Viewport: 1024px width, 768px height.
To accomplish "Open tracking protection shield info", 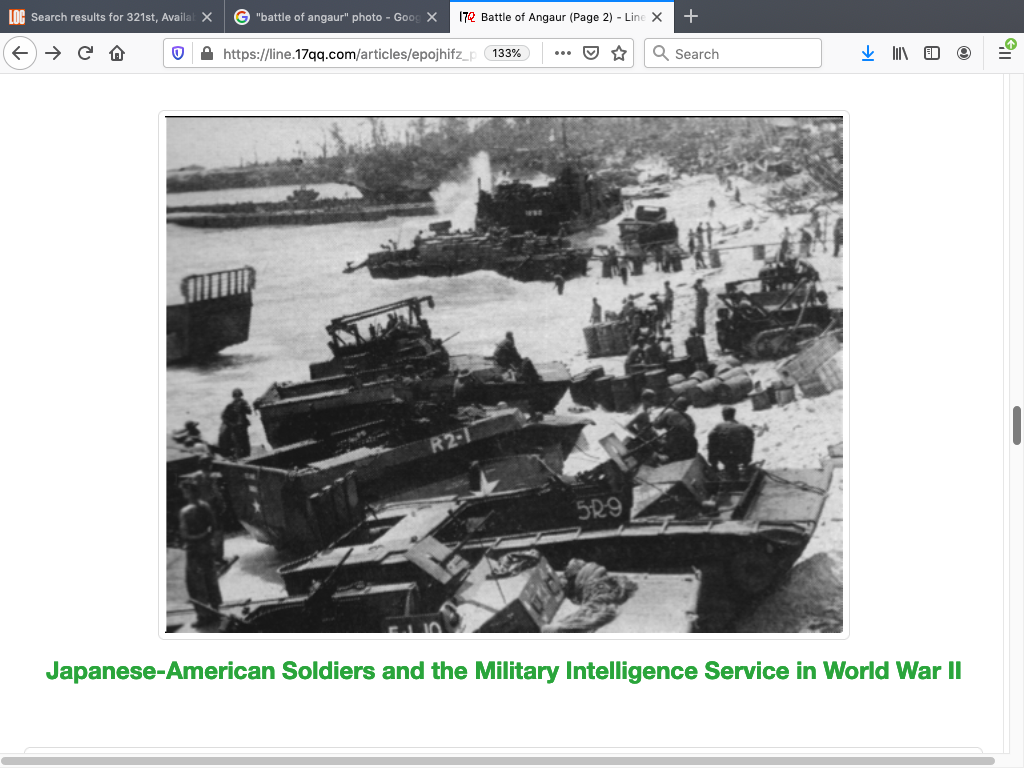I will [x=178, y=54].
